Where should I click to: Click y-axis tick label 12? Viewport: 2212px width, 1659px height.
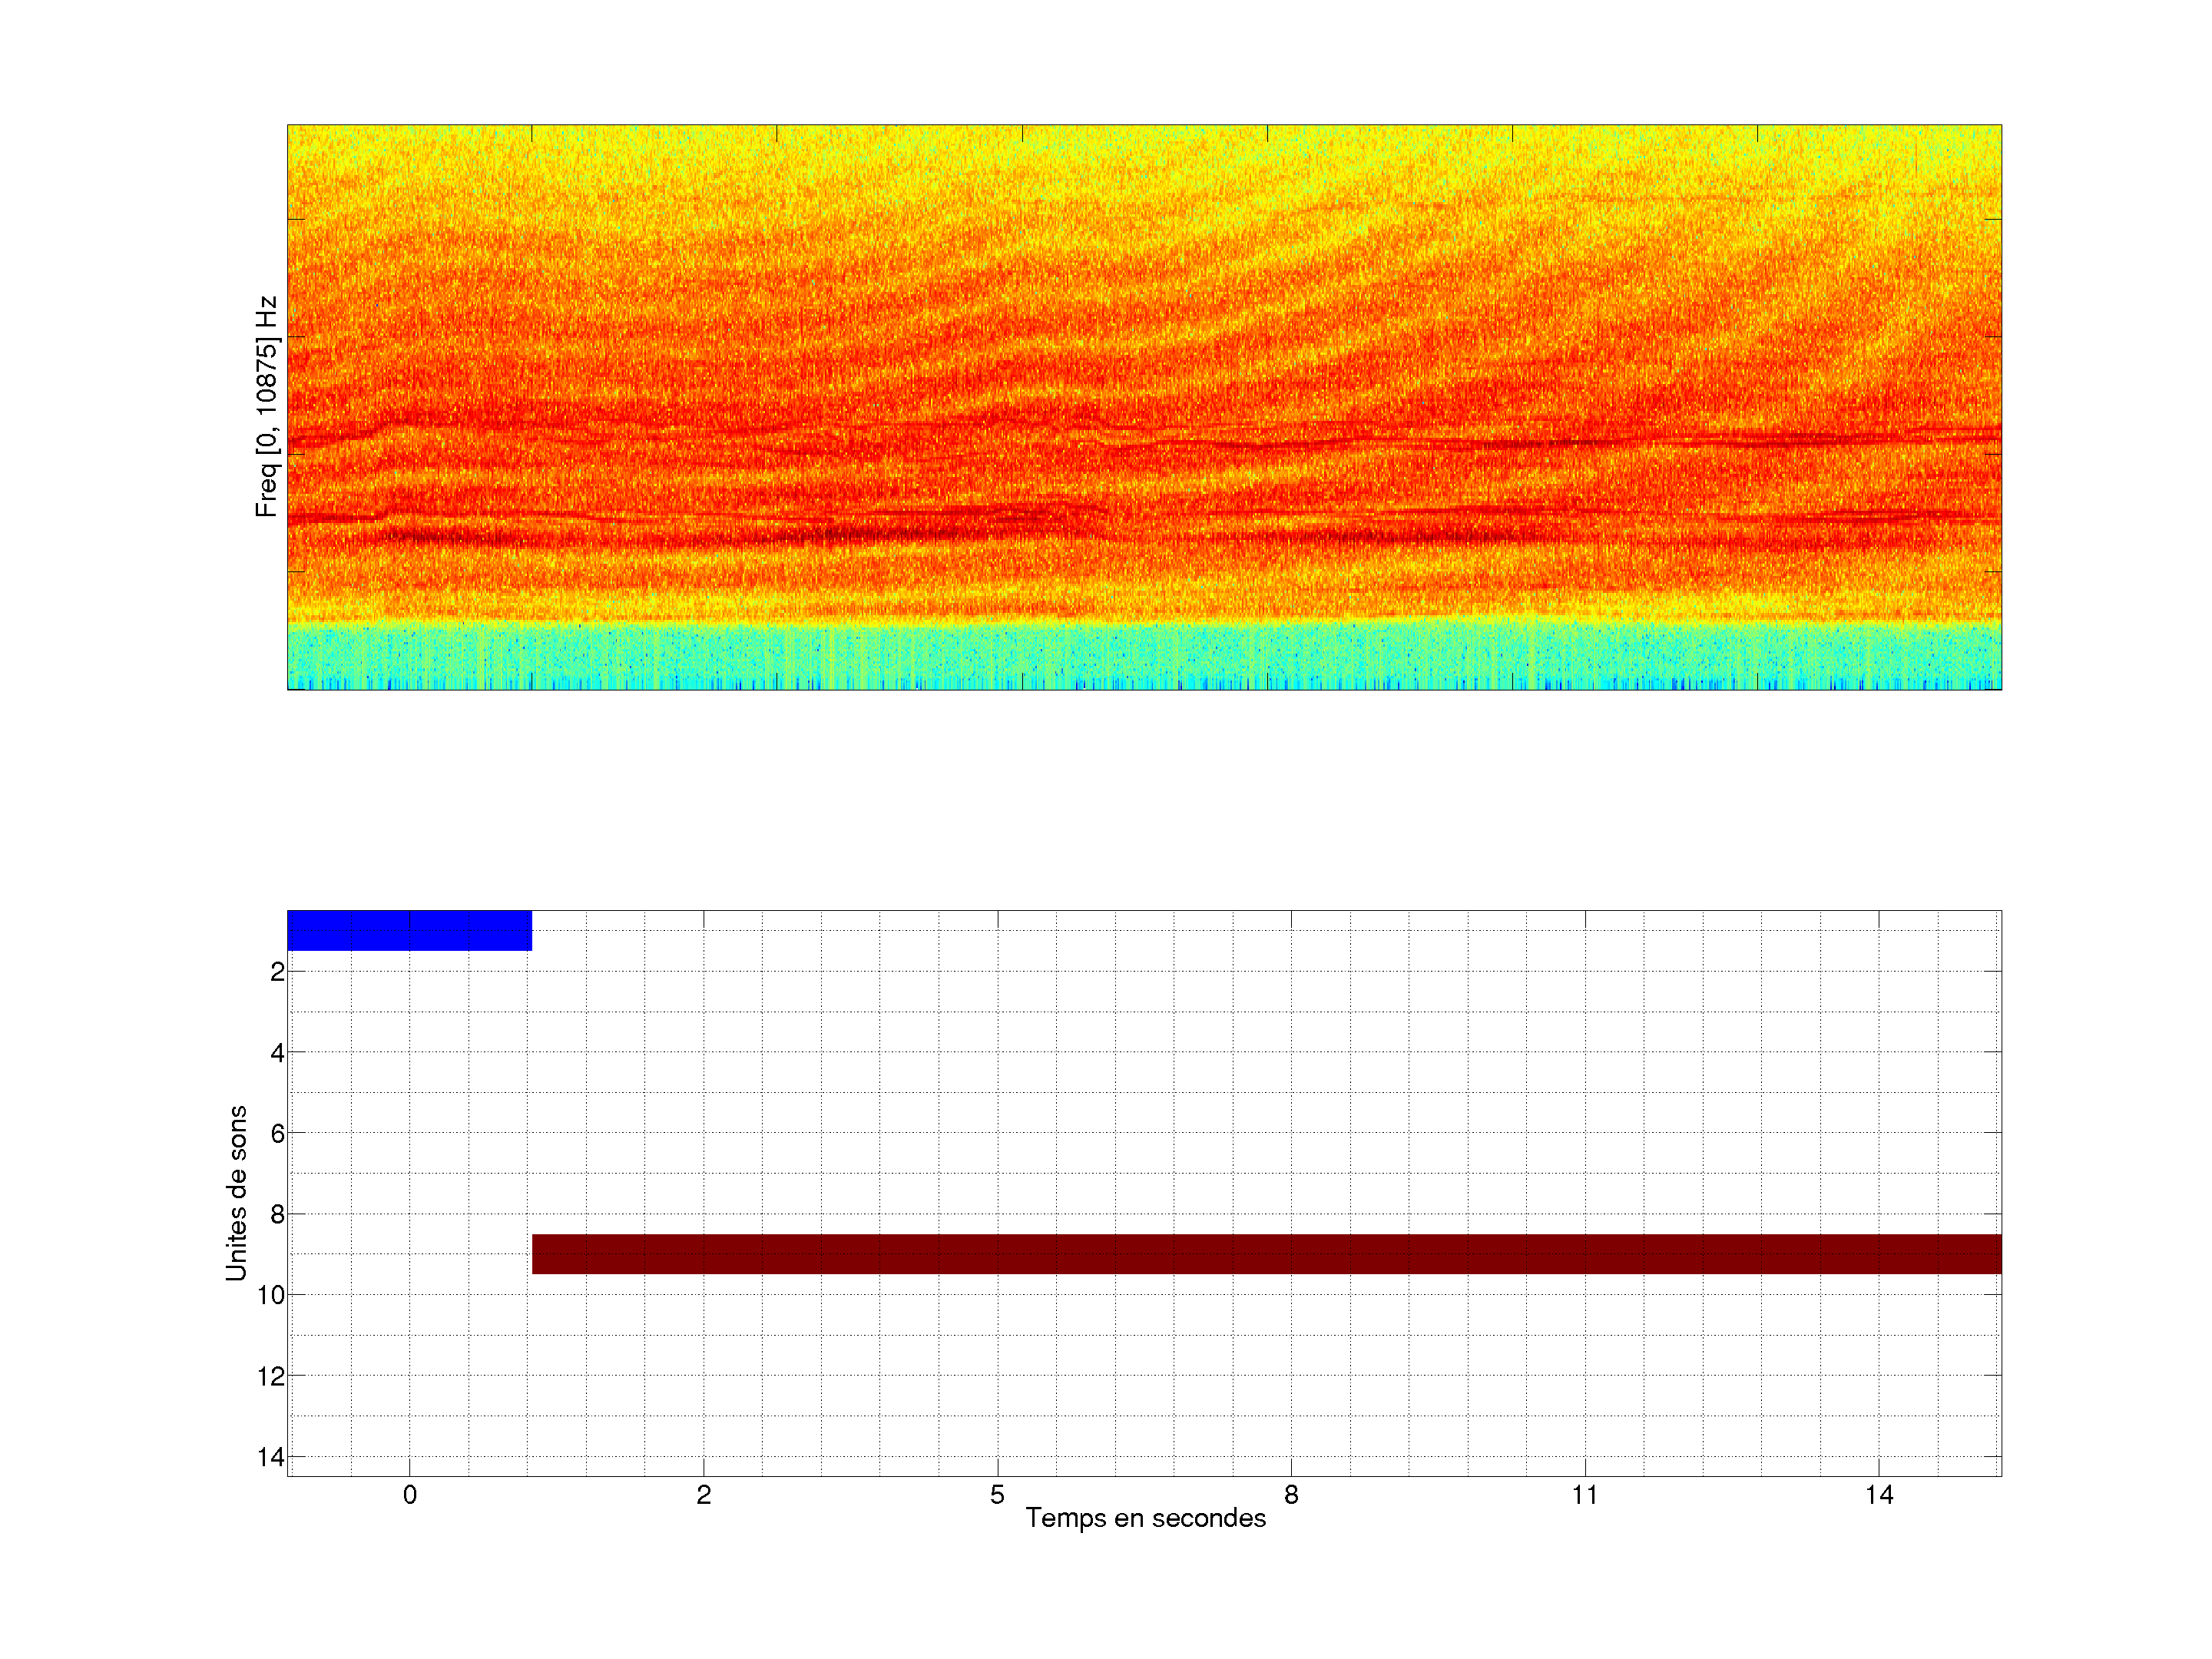[x=271, y=1377]
